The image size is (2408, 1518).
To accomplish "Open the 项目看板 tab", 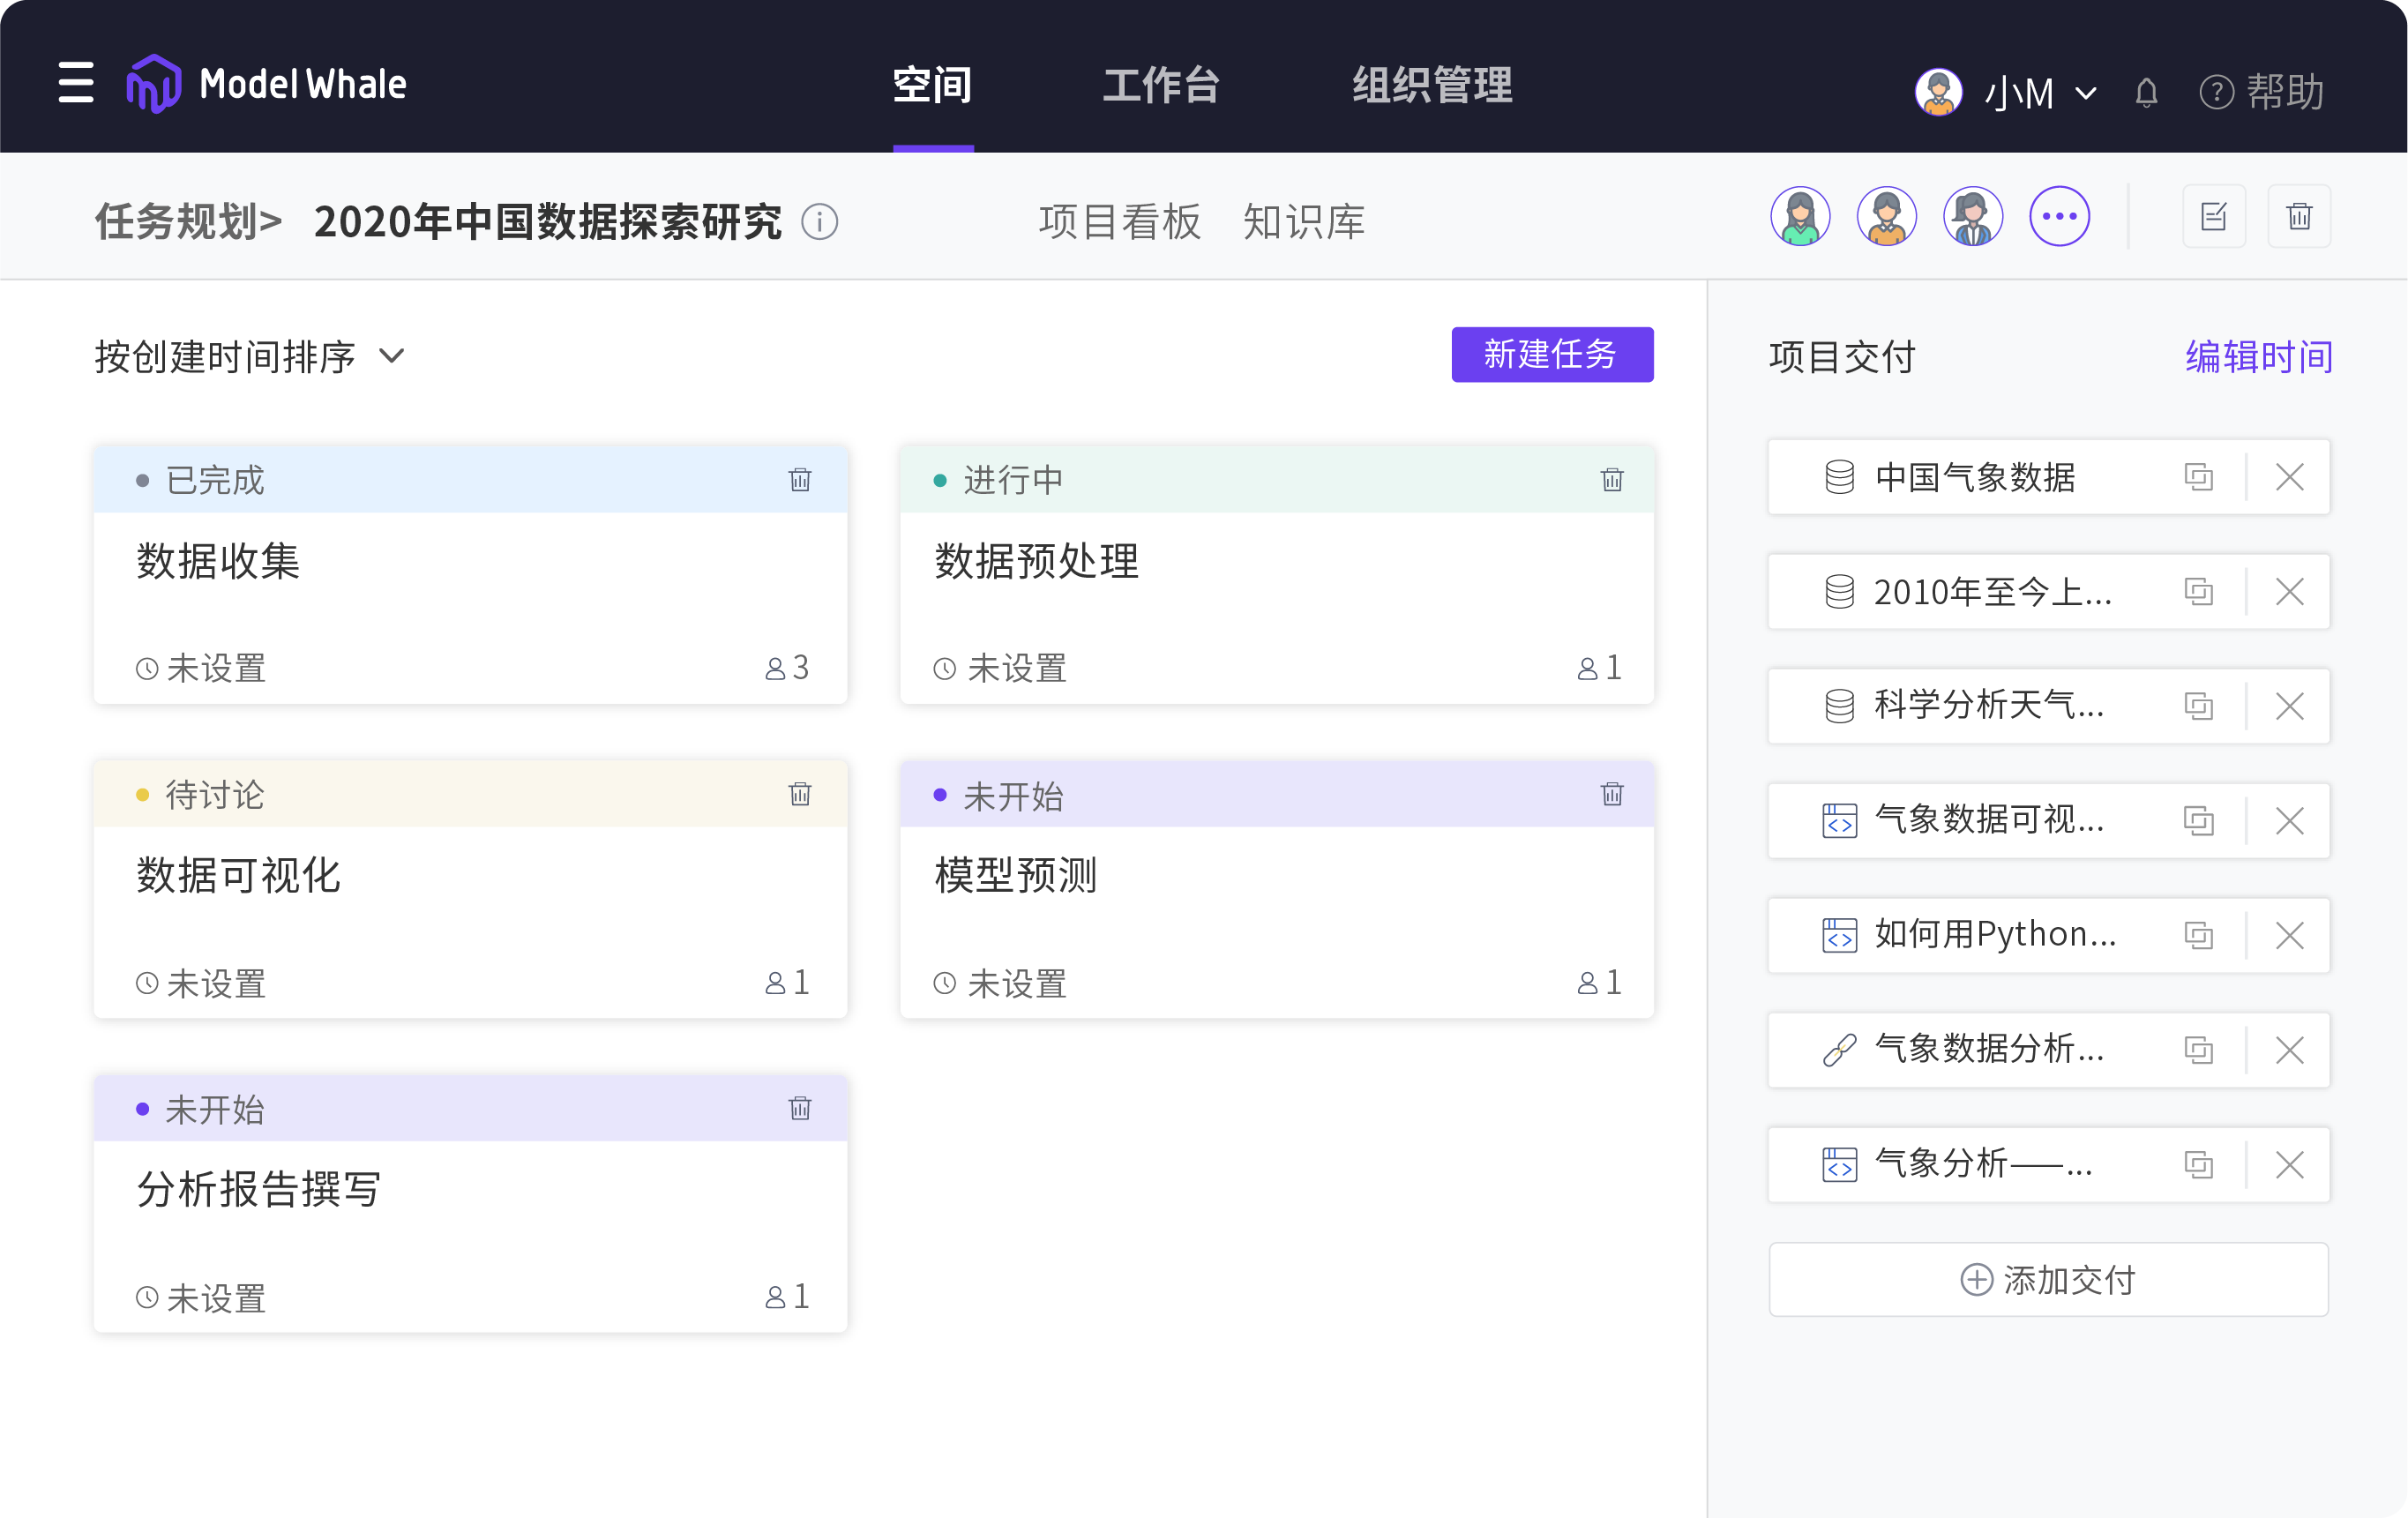I will 1119,221.
